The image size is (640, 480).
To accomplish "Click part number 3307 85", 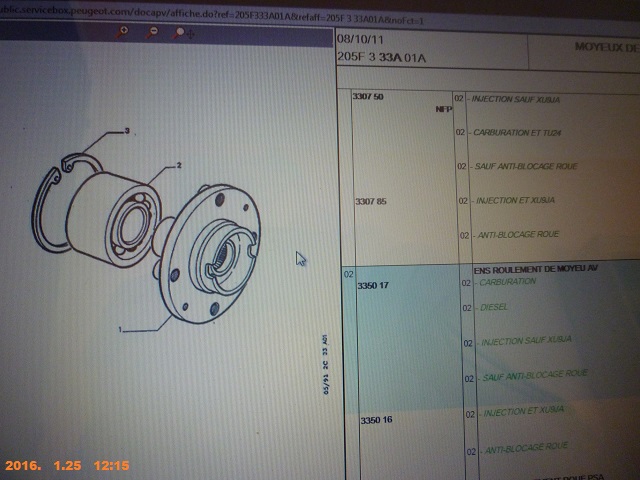I will [371, 201].
